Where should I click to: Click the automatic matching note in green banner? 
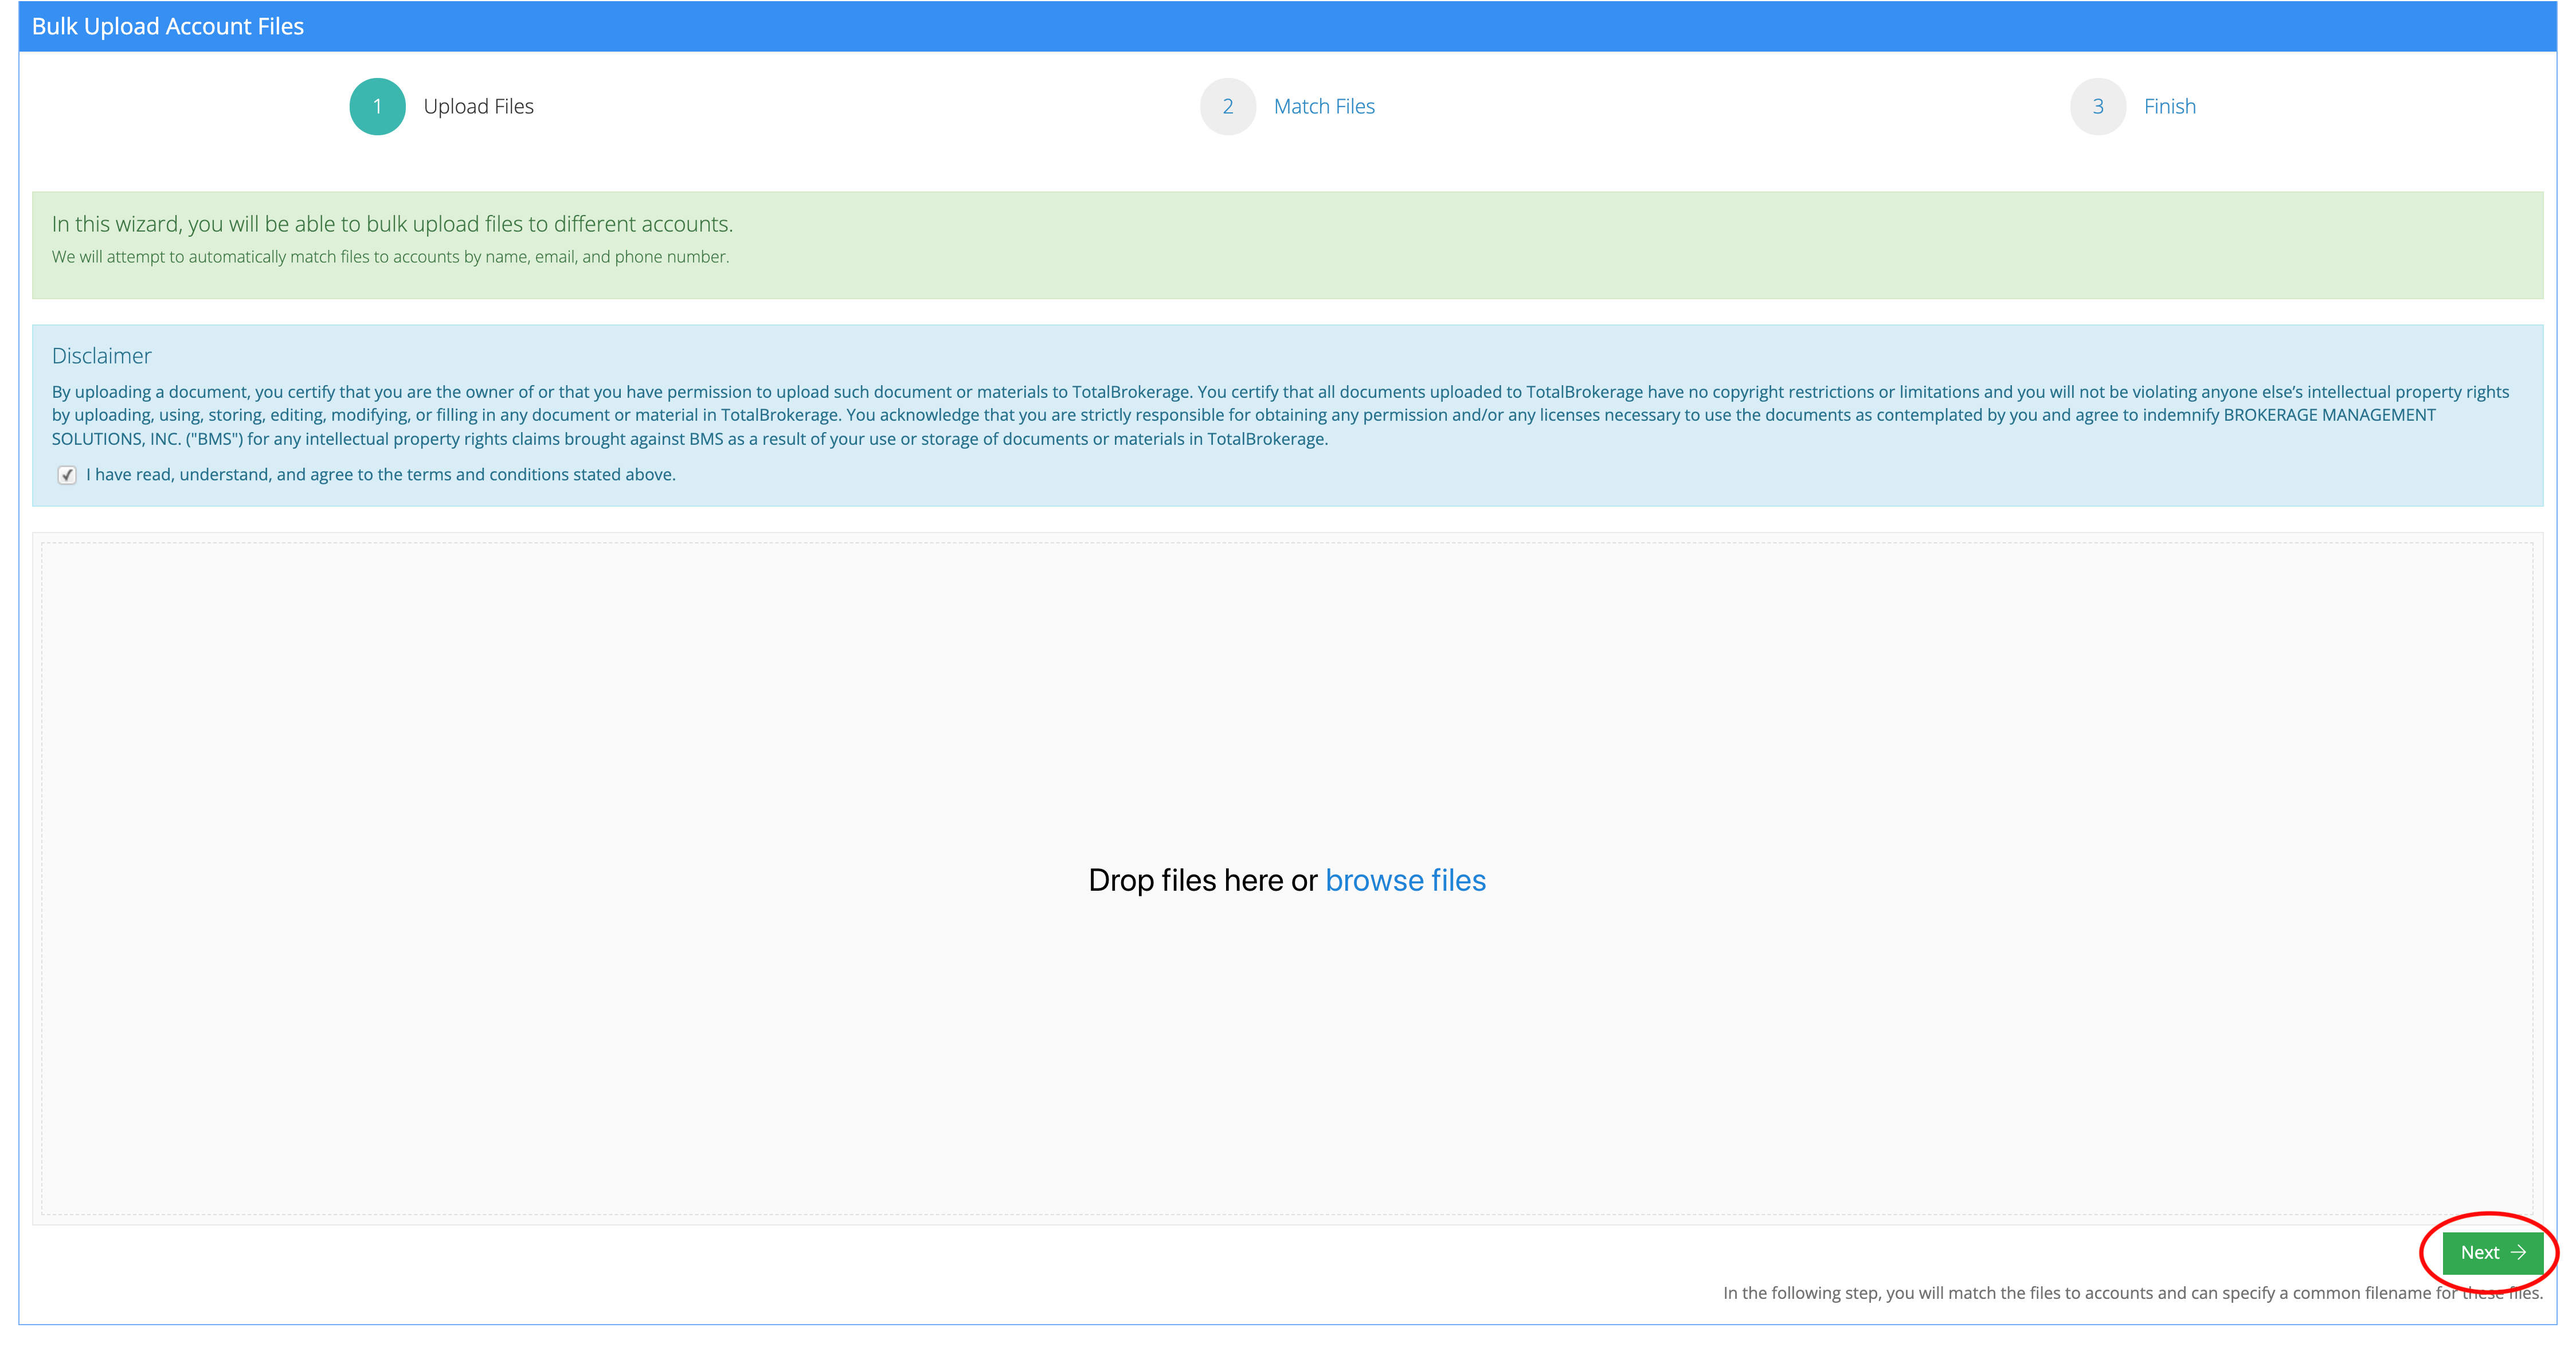[x=390, y=257]
